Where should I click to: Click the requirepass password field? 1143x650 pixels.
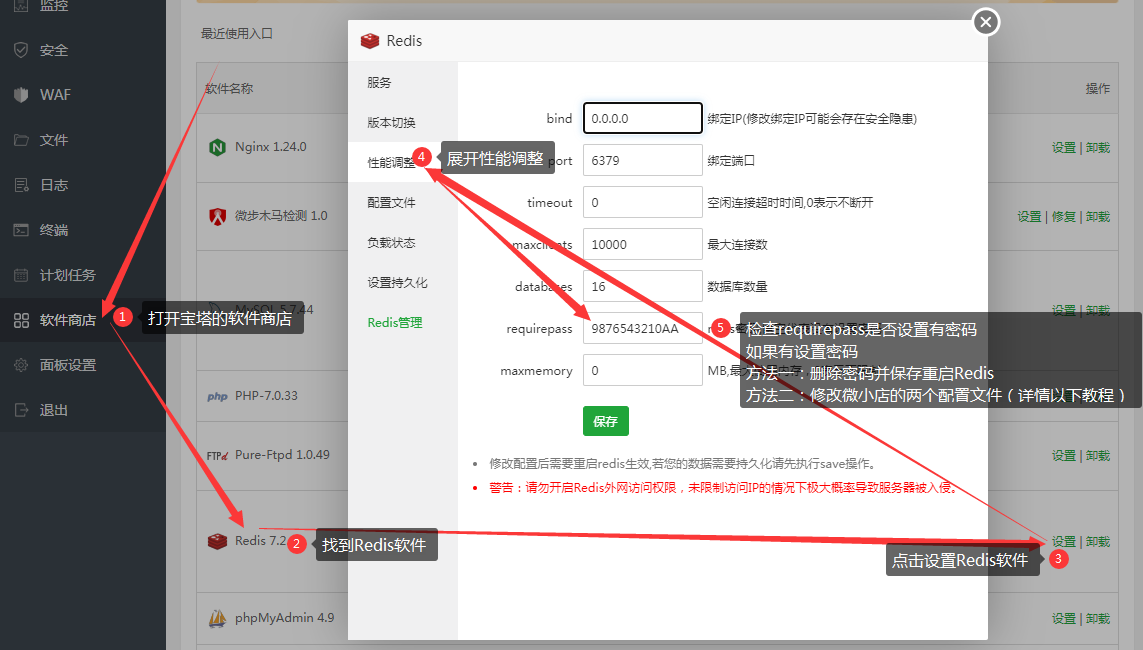[x=642, y=329]
